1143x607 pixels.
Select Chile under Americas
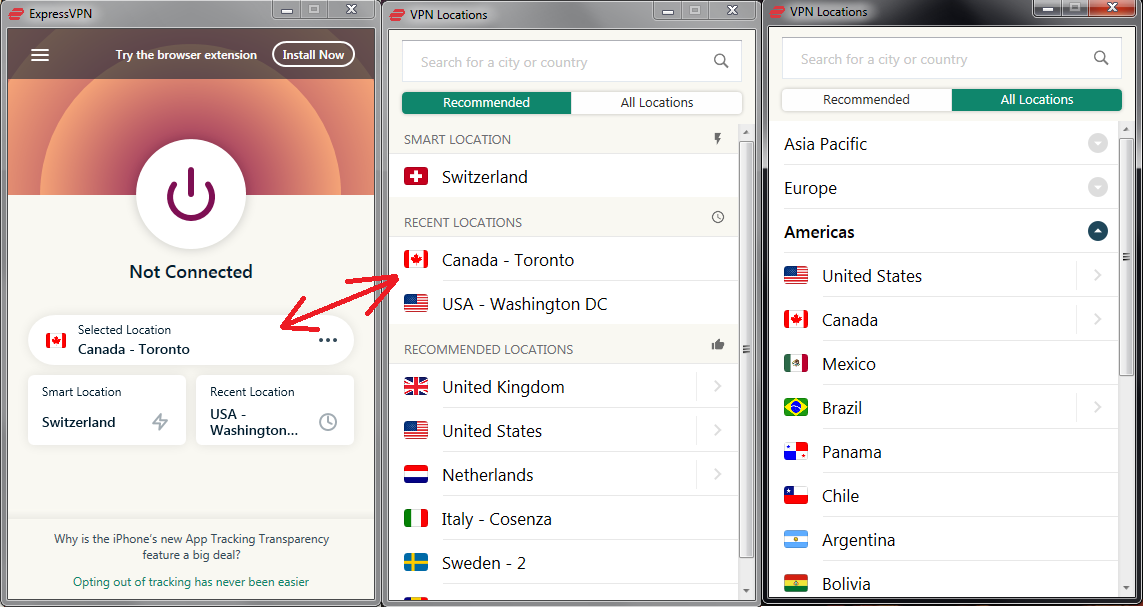[x=946, y=496]
